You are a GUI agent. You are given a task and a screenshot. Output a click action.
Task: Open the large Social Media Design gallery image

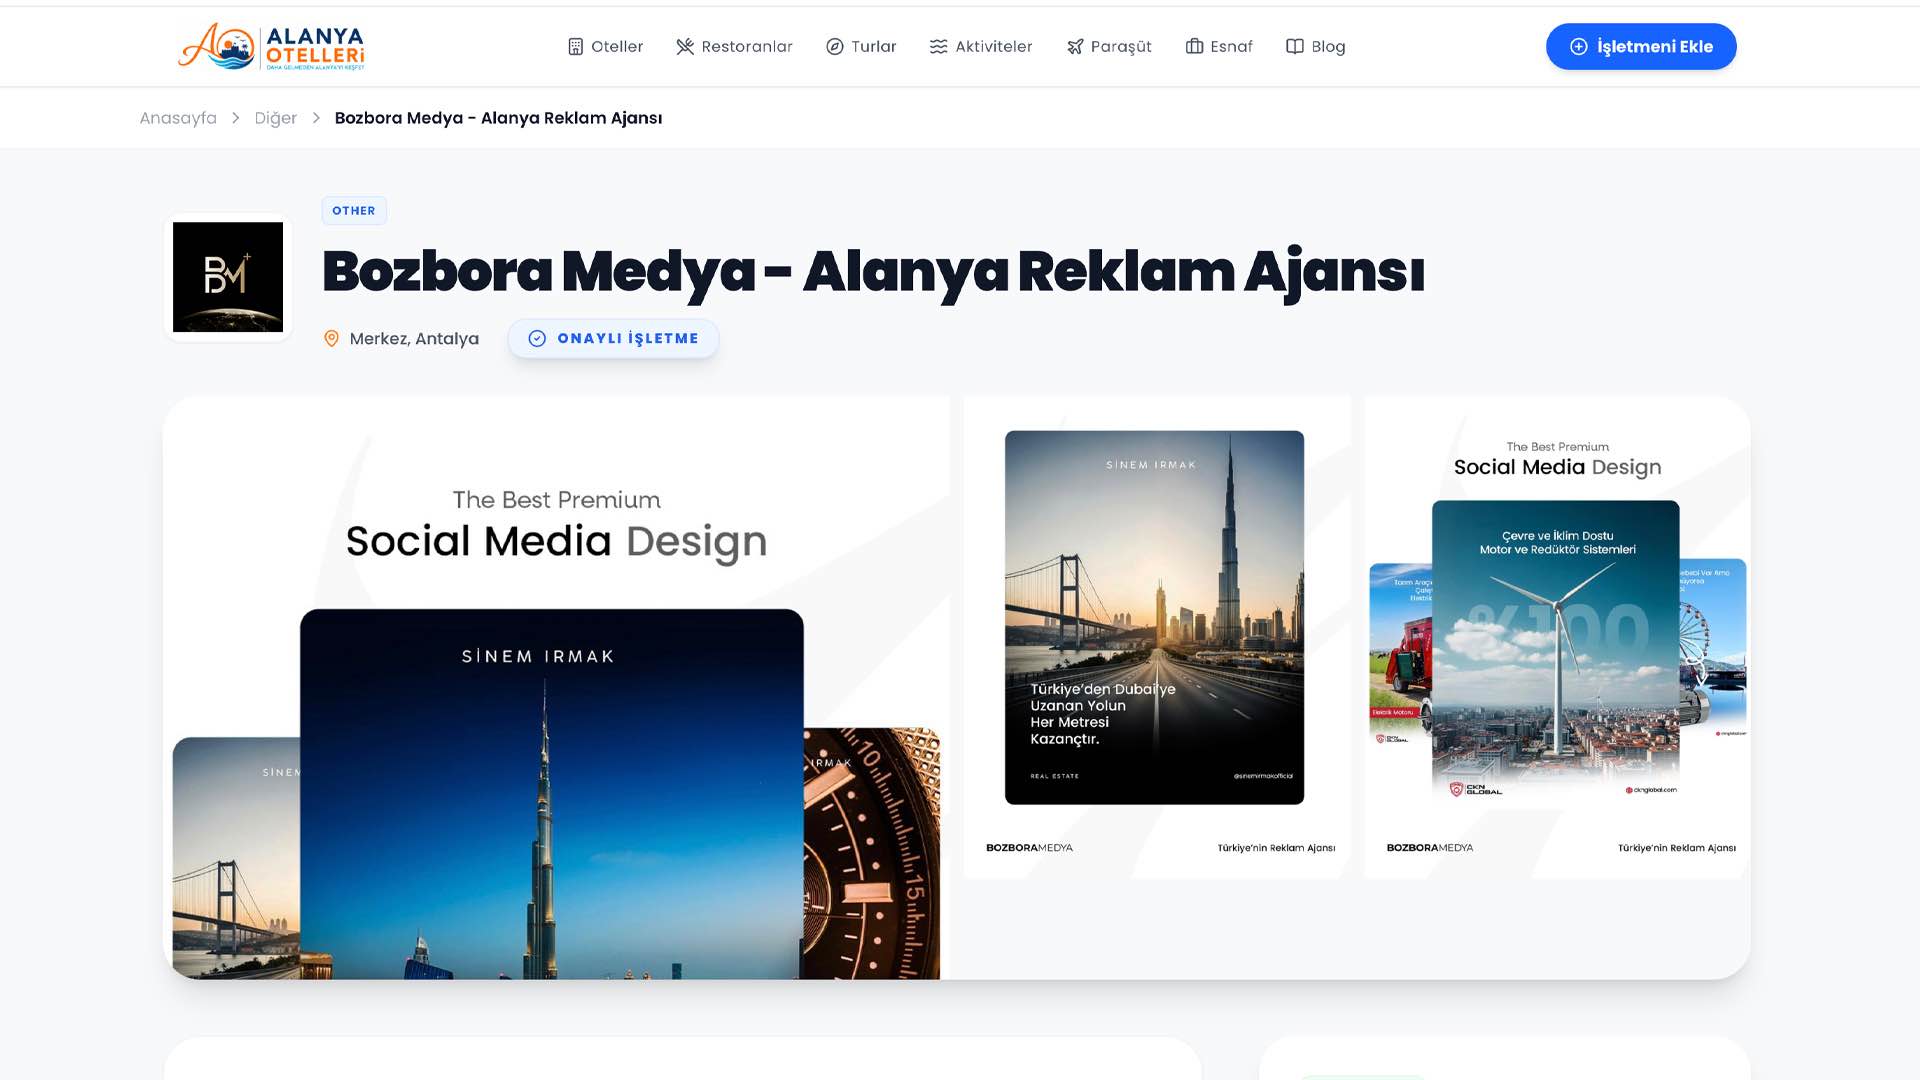tap(556, 688)
